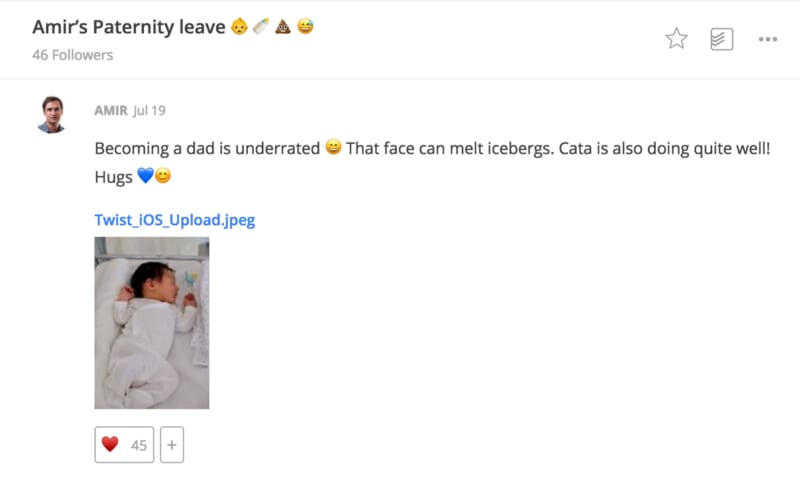Open the three-dot more options menu
This screenshot has height=479, width=800.
(768, 39)
